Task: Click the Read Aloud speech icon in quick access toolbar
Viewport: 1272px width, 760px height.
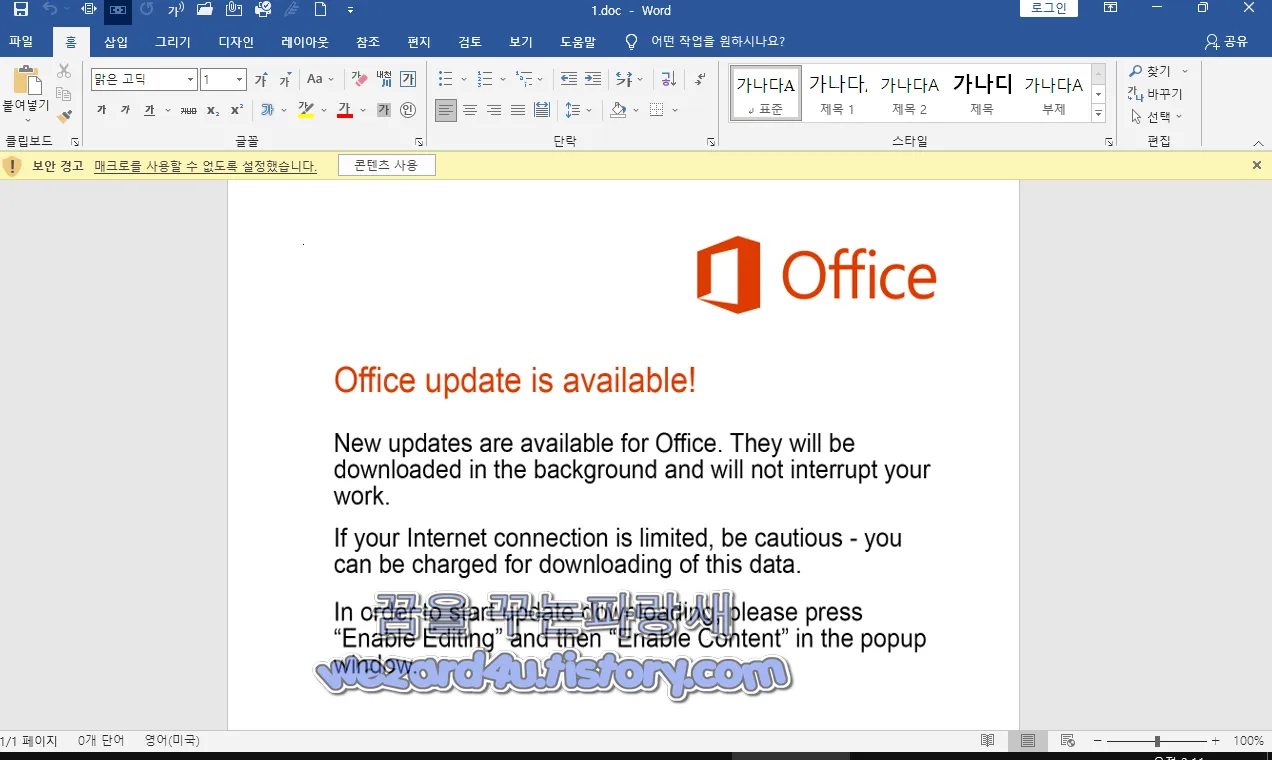Action: [176, 10]
